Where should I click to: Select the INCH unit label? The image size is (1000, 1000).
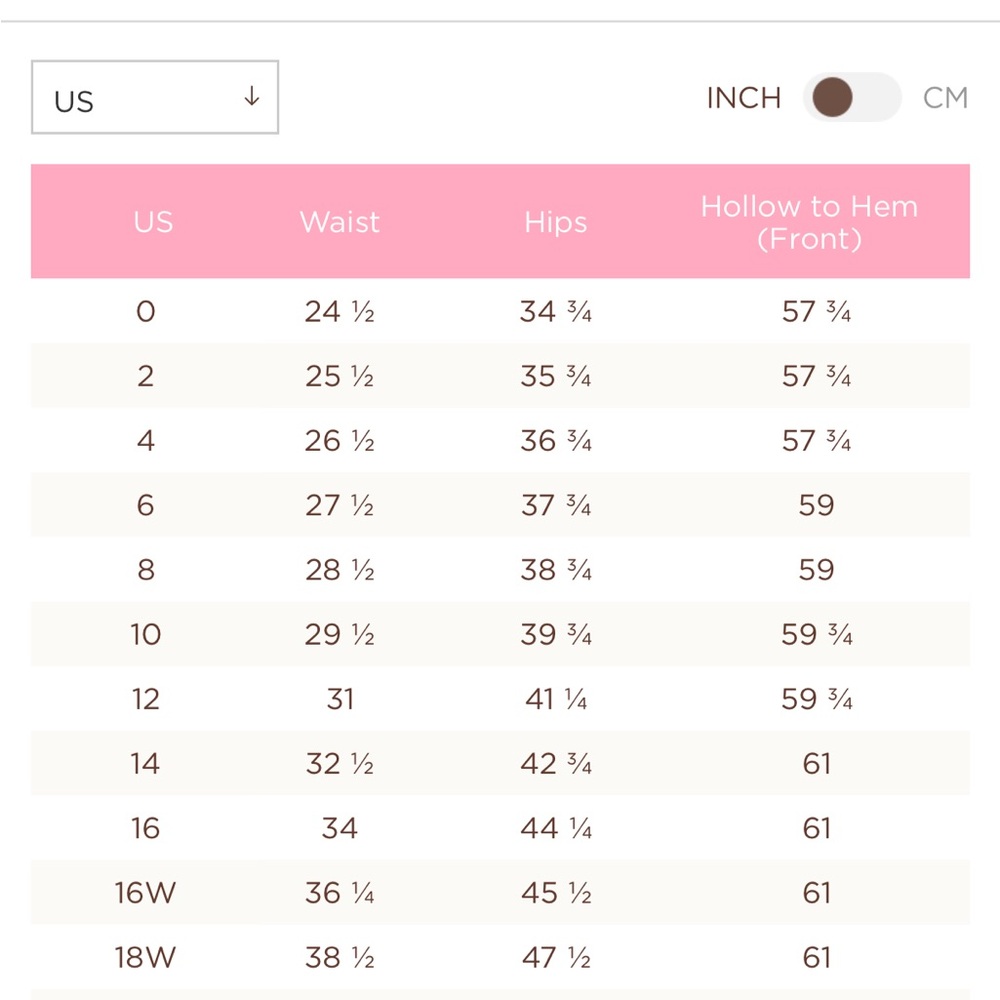click(x=744, y=98)
